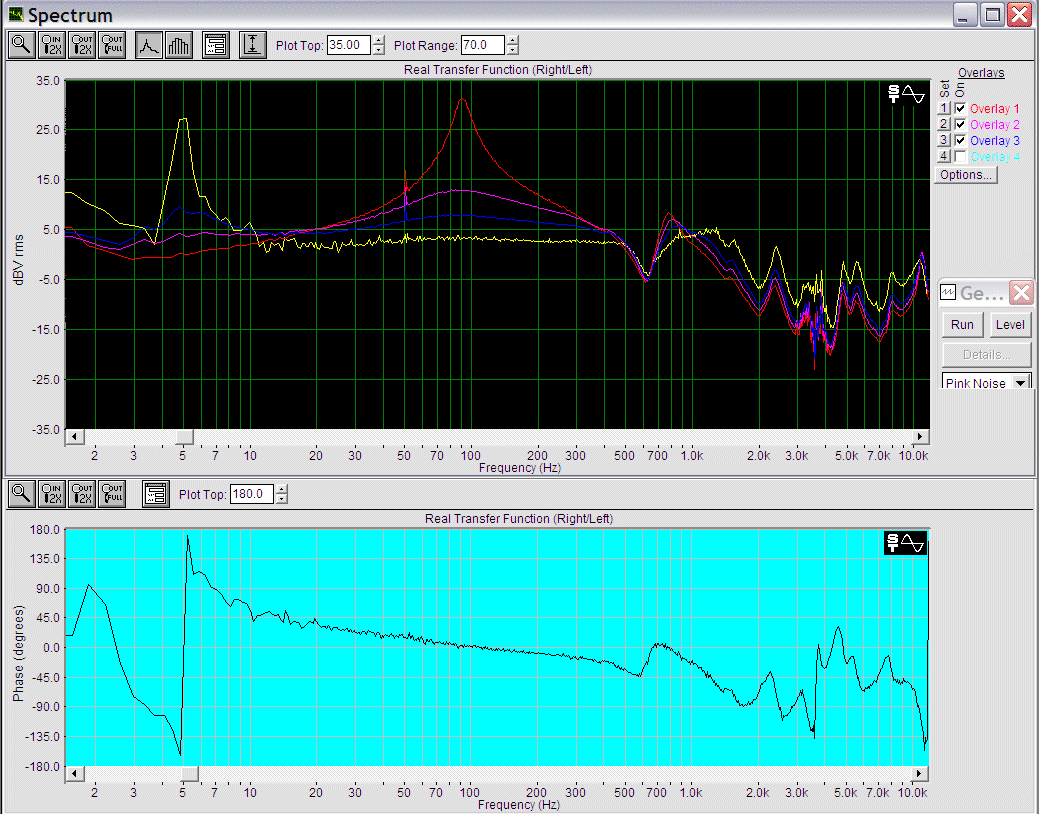Set overlay 3 from current trace
Image resolution: width=1039 pixels, height=814 pixels.
pos(944,140)
